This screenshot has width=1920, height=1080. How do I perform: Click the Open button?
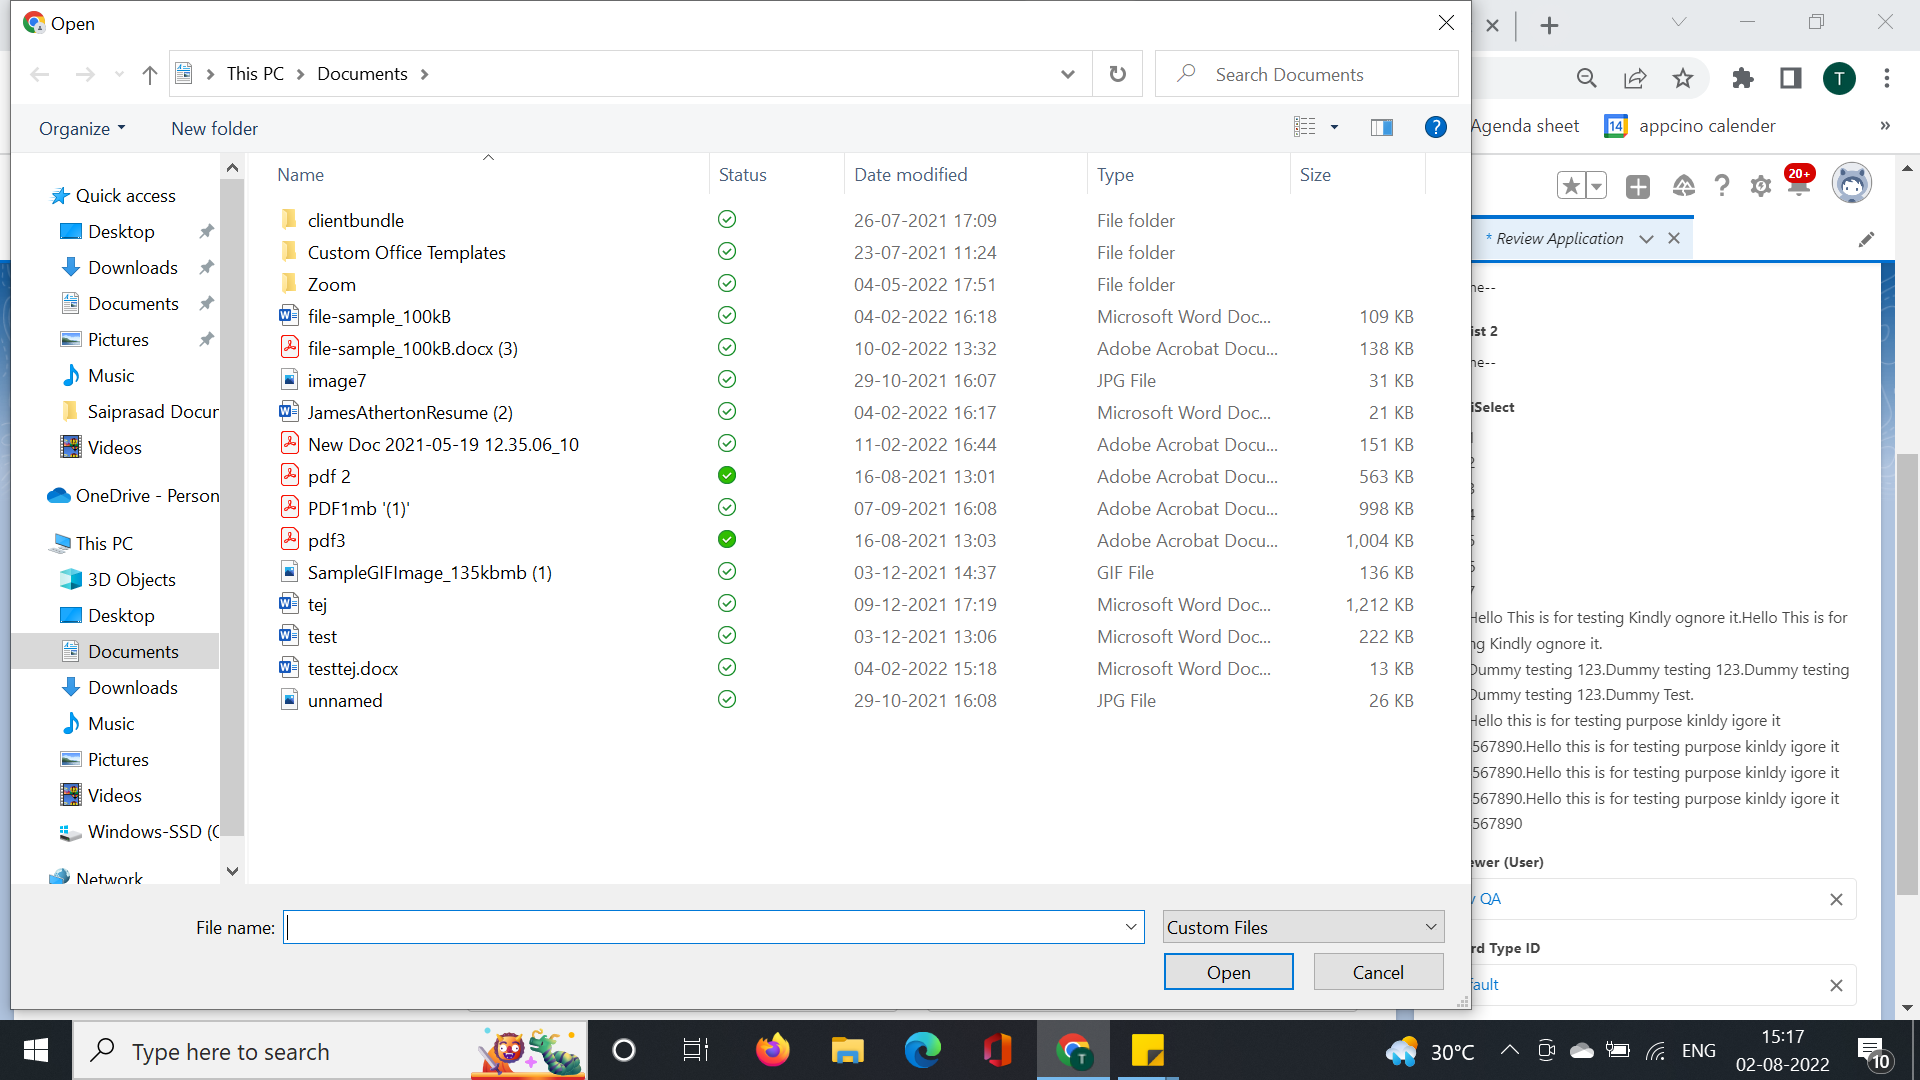[x=1228, y=972]
